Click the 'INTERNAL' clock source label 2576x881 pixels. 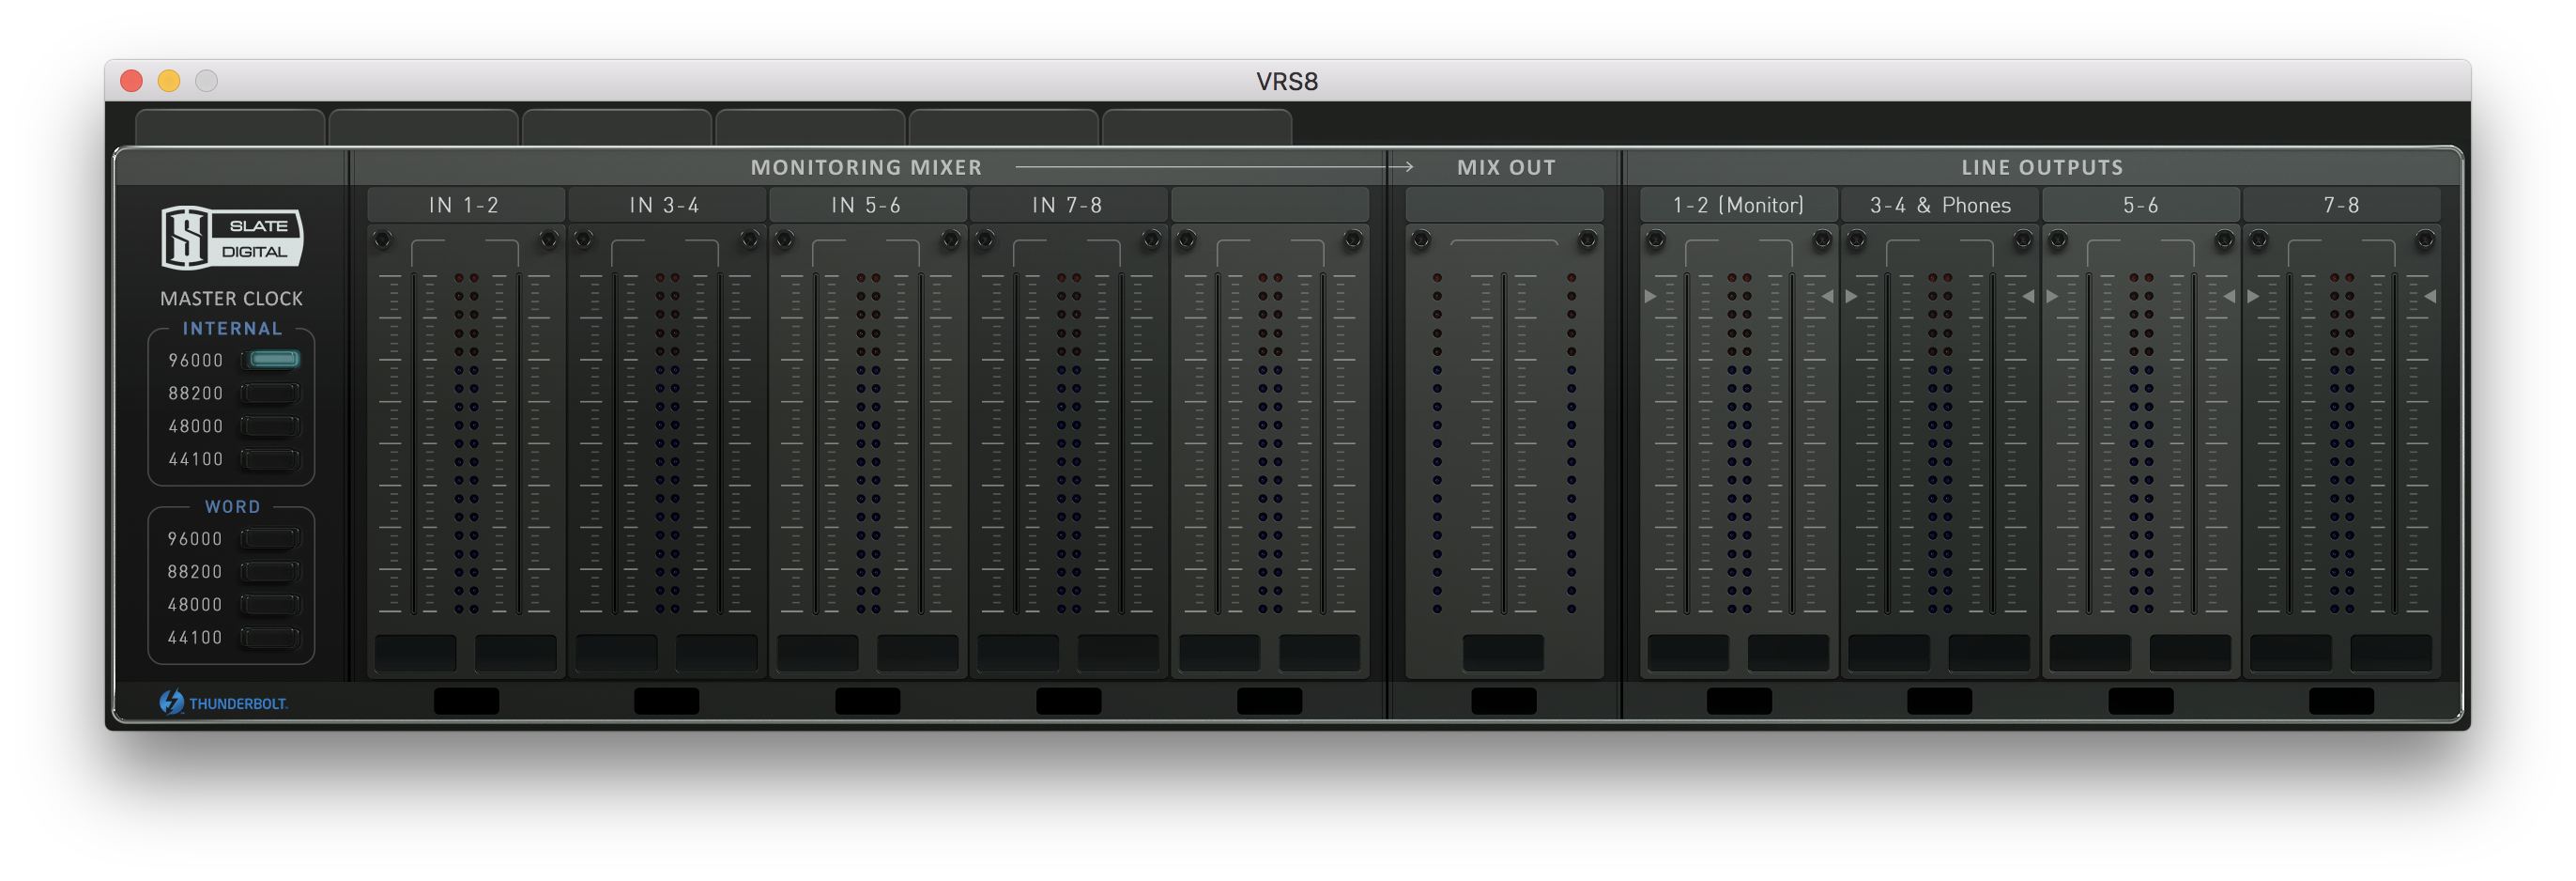pyautogui.click(x=232, y=328)
